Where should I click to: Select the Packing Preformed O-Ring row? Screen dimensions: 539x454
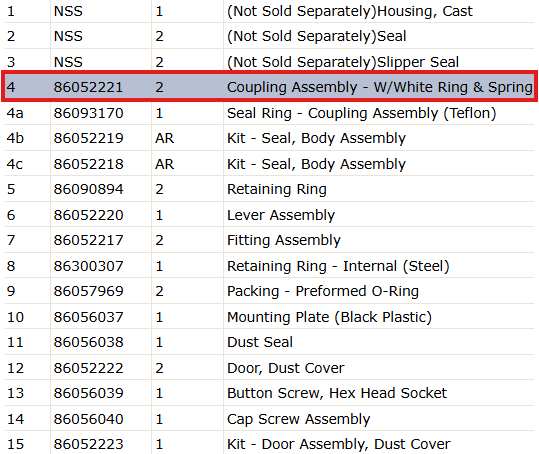coord(270,291)
